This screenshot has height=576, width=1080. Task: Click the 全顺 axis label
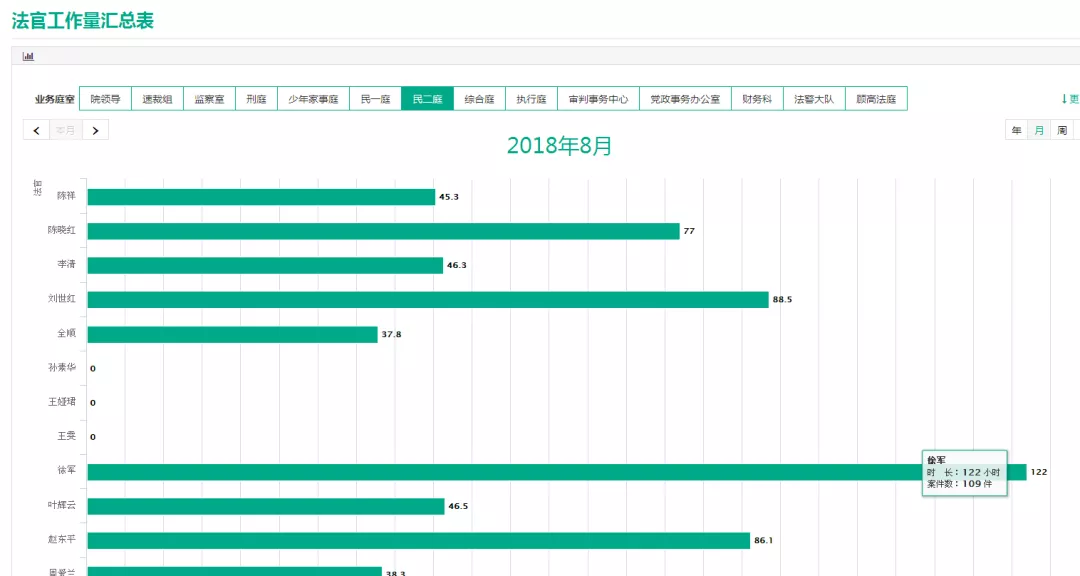point(66,333)
